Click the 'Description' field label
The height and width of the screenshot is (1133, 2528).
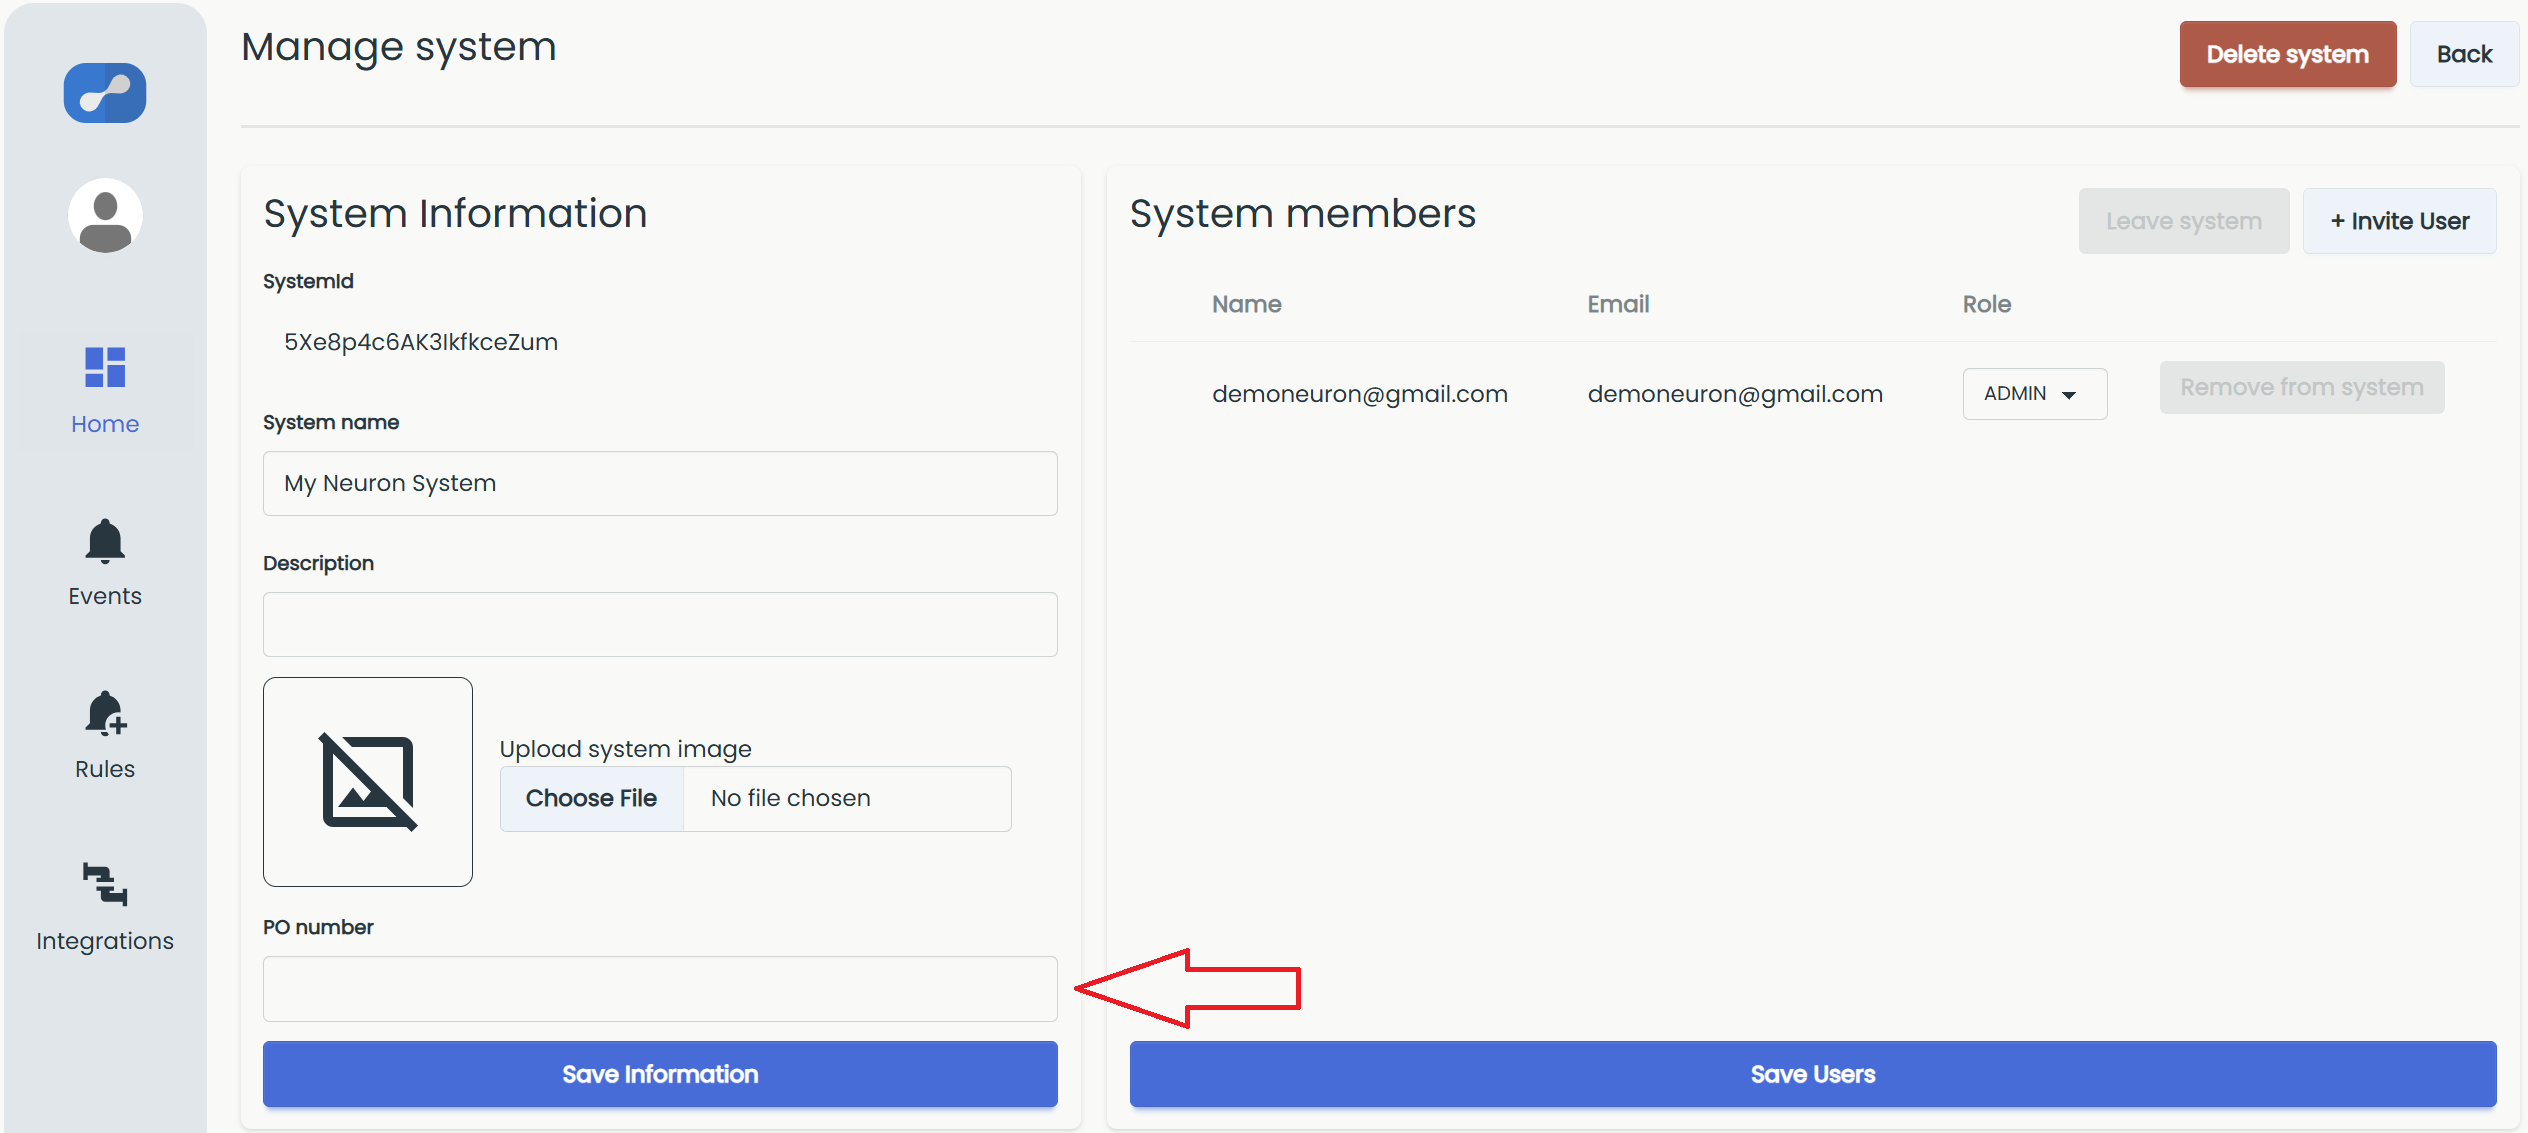(318, 563)
